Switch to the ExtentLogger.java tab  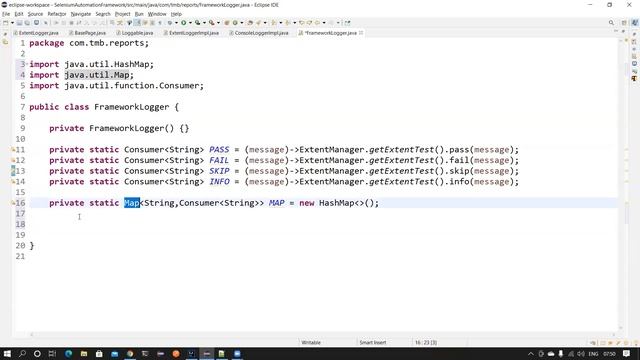(x=36, y=33)
